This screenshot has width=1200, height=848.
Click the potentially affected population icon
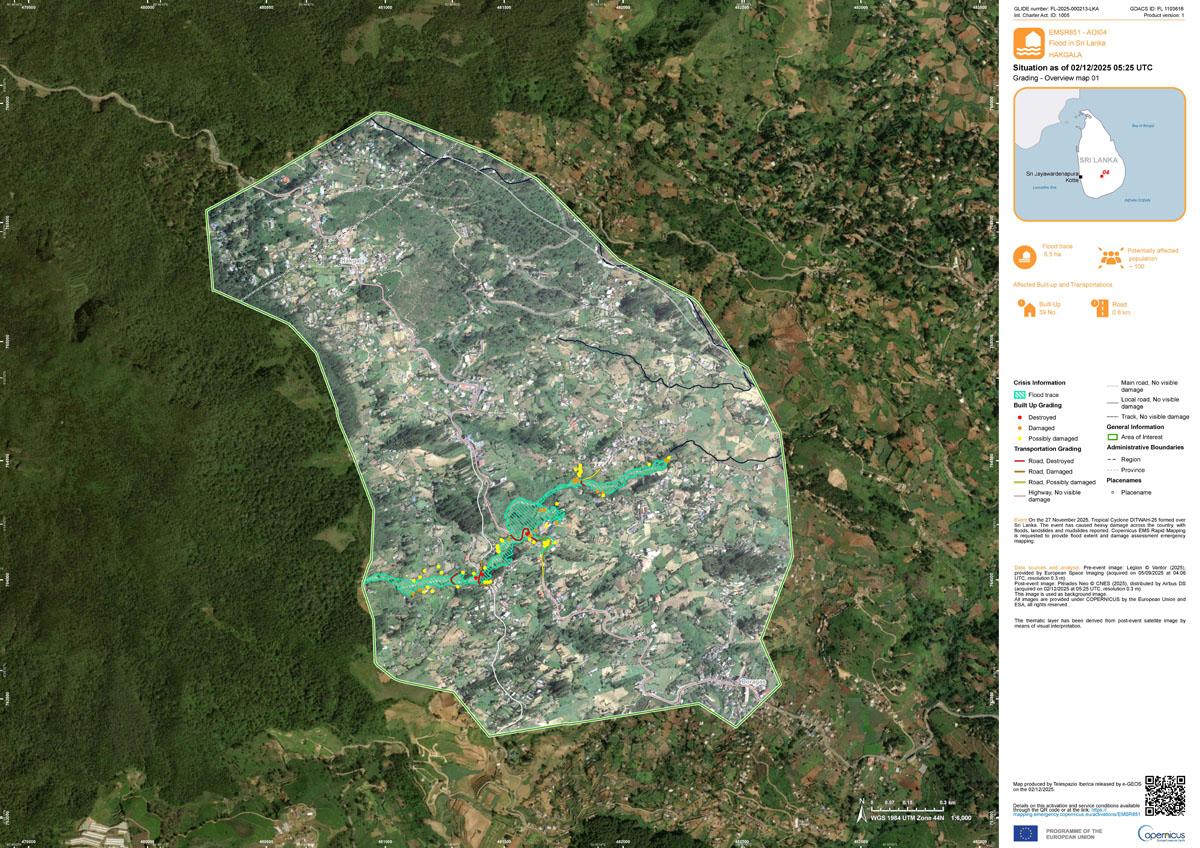(x=1110, y=257)
